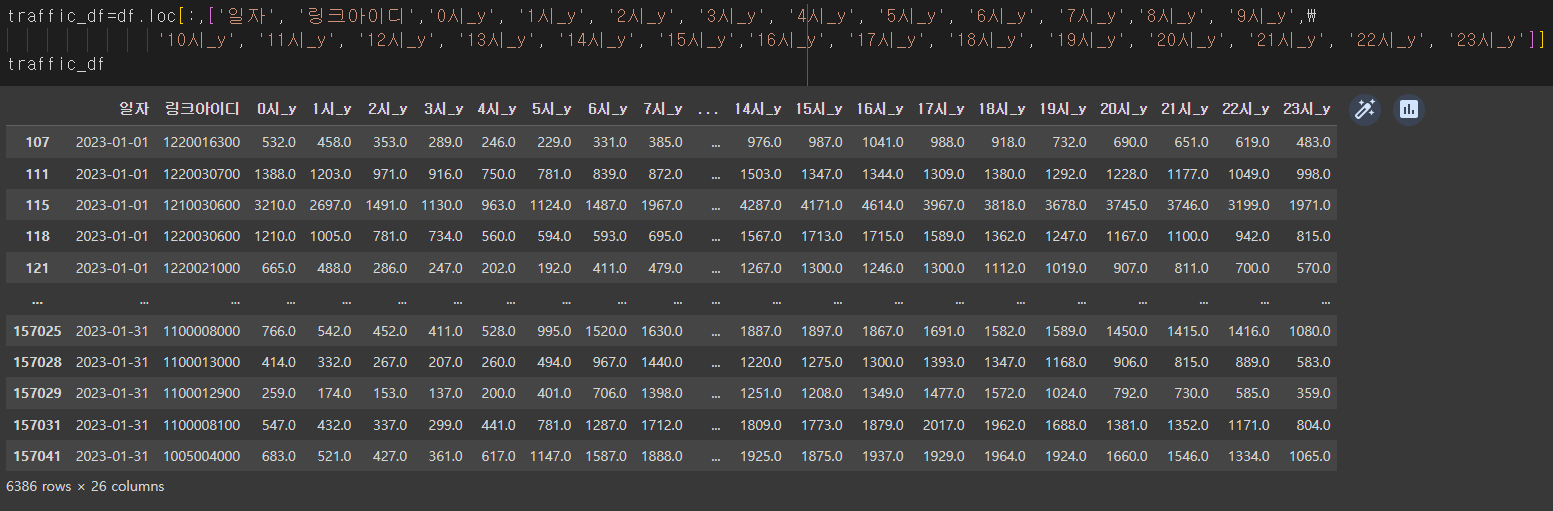Click the '일자' column header
Image resolution: width=1553 pixels, height=511 pixels.
click(134, 109)
